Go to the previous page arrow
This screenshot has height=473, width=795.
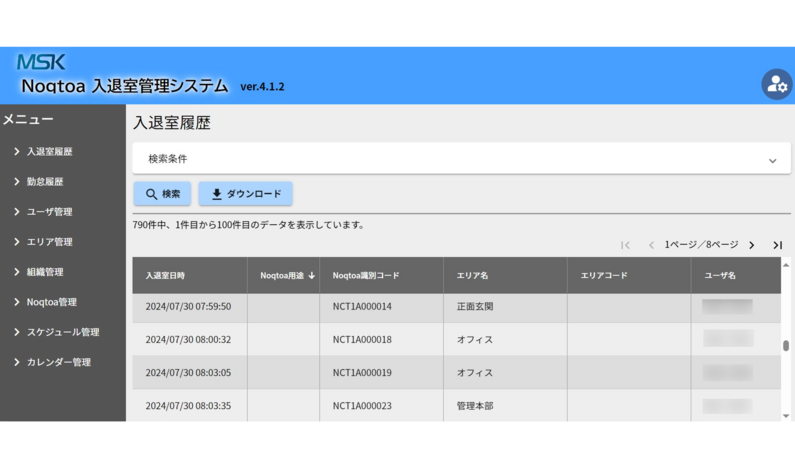pos(651,245)
